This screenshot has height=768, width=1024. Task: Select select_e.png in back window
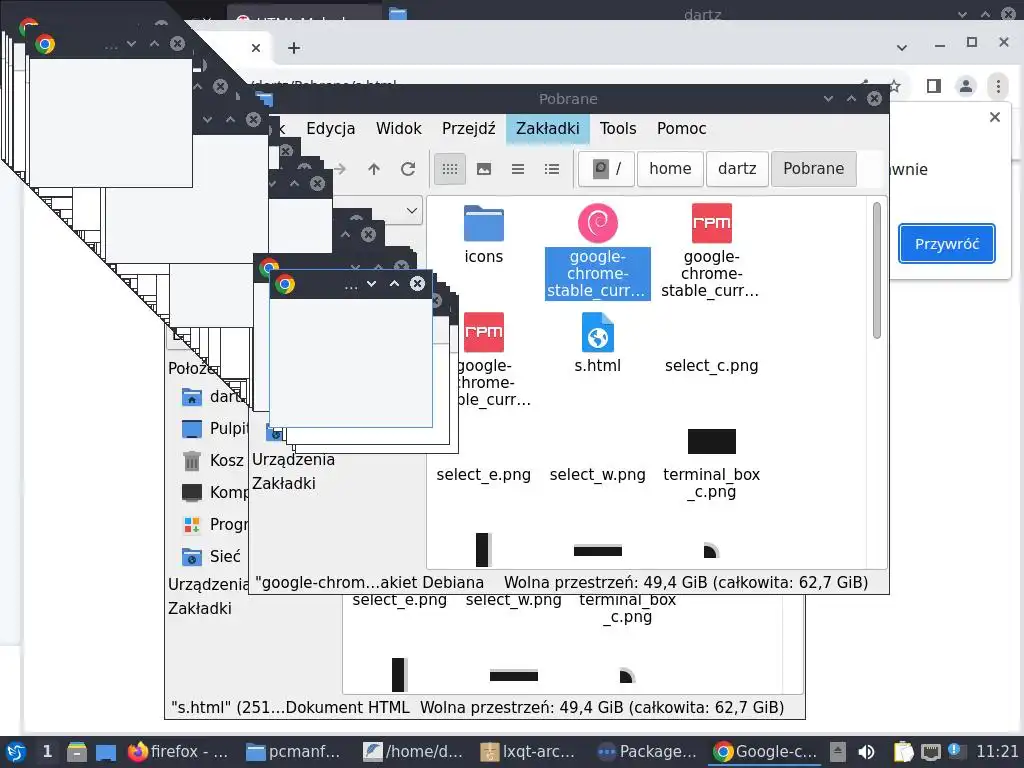coord(400,600)
